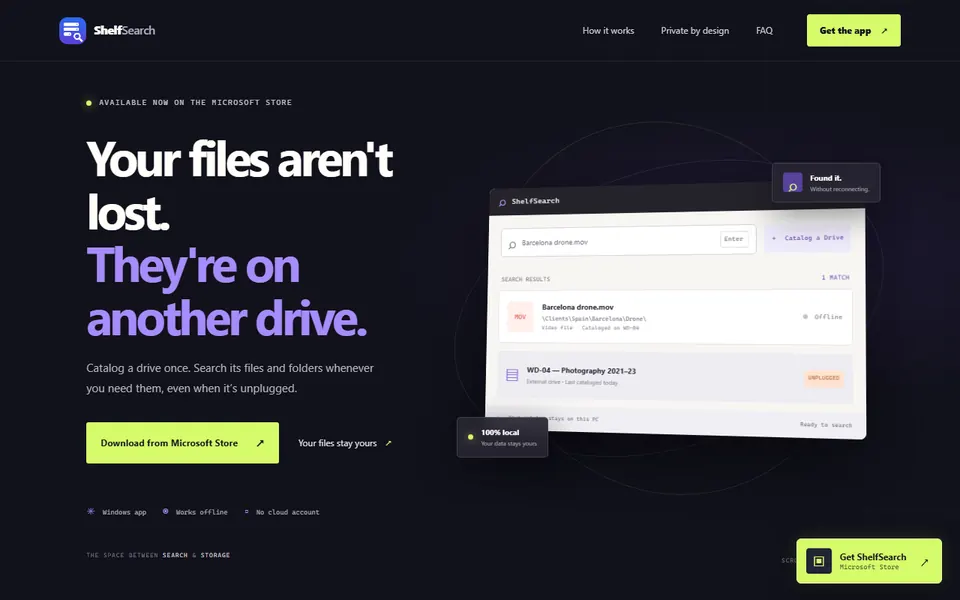
Task: Click the UNPLUGGED badge
Action: tap(823, 378)
